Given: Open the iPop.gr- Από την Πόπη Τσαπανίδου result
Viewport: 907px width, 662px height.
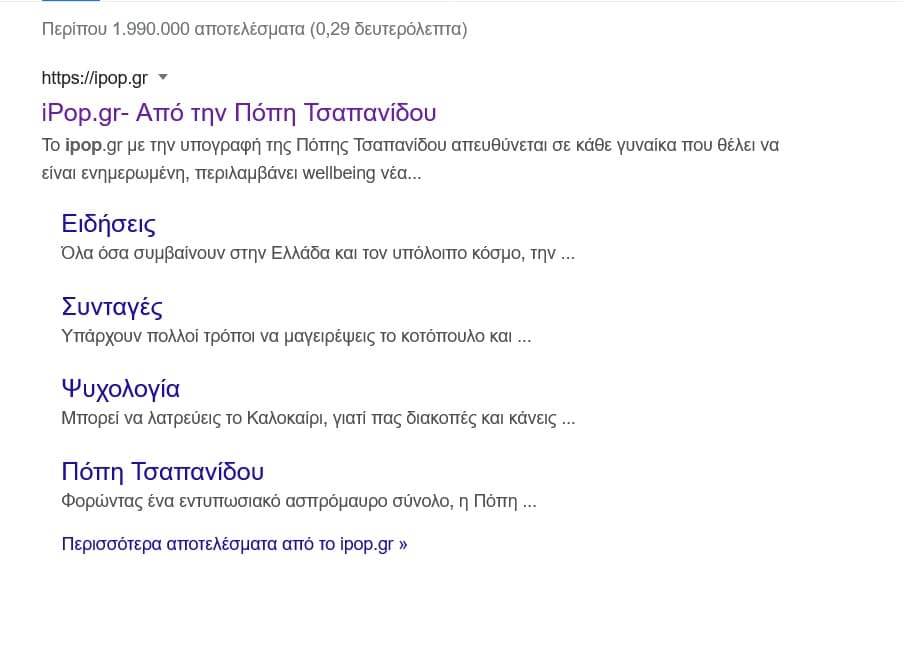Looking at the screenshot, I should point(239,112).
